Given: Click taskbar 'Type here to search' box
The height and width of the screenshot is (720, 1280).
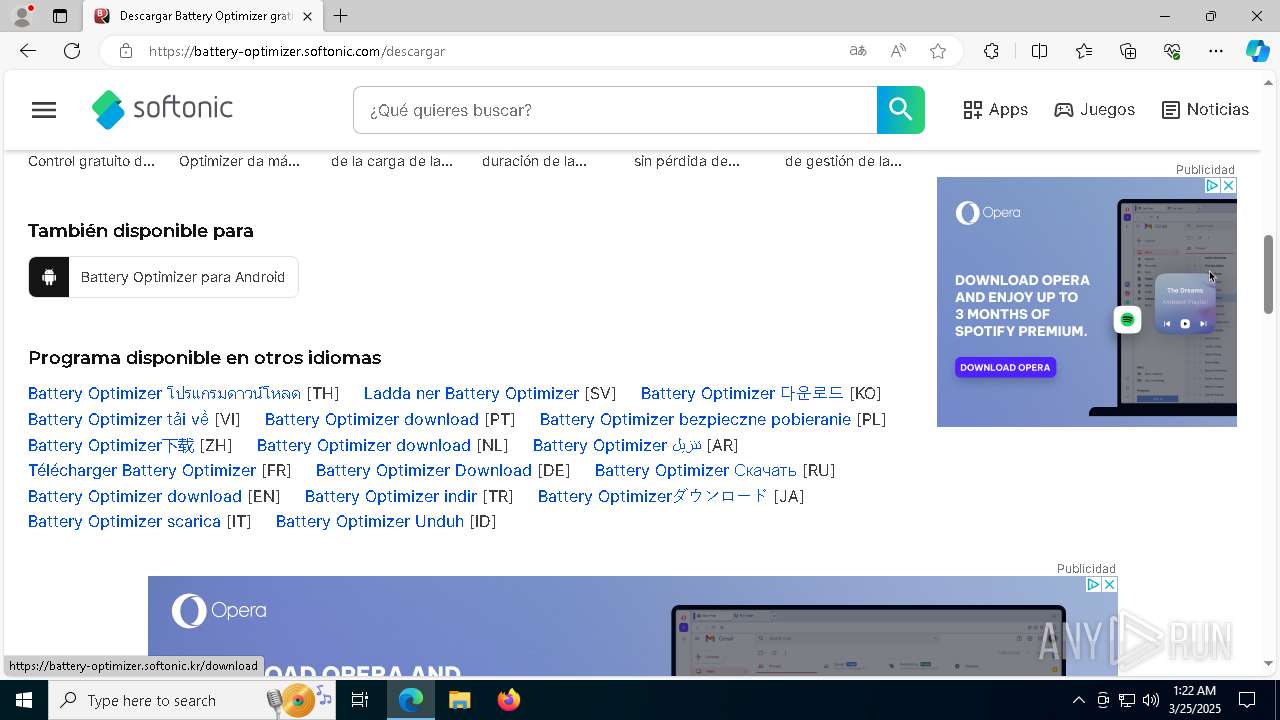Looking at the screenshot, I should click(x=190, y=700).
